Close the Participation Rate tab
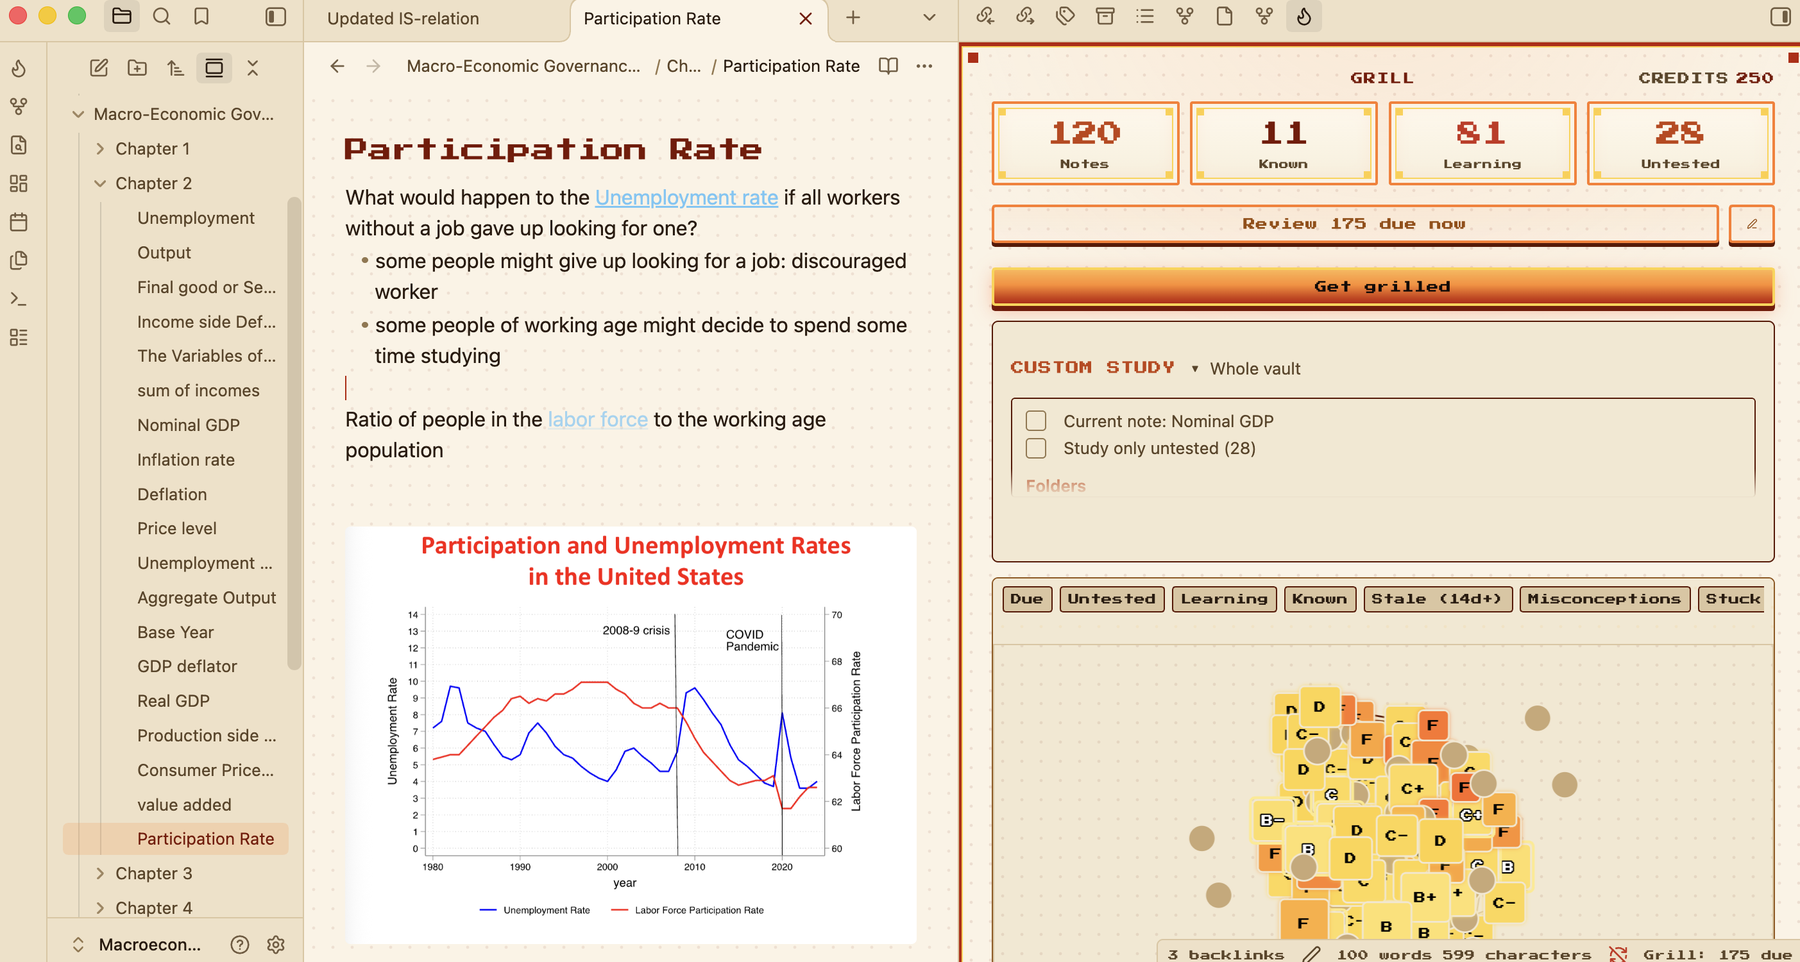 click(x=806, y=18)
